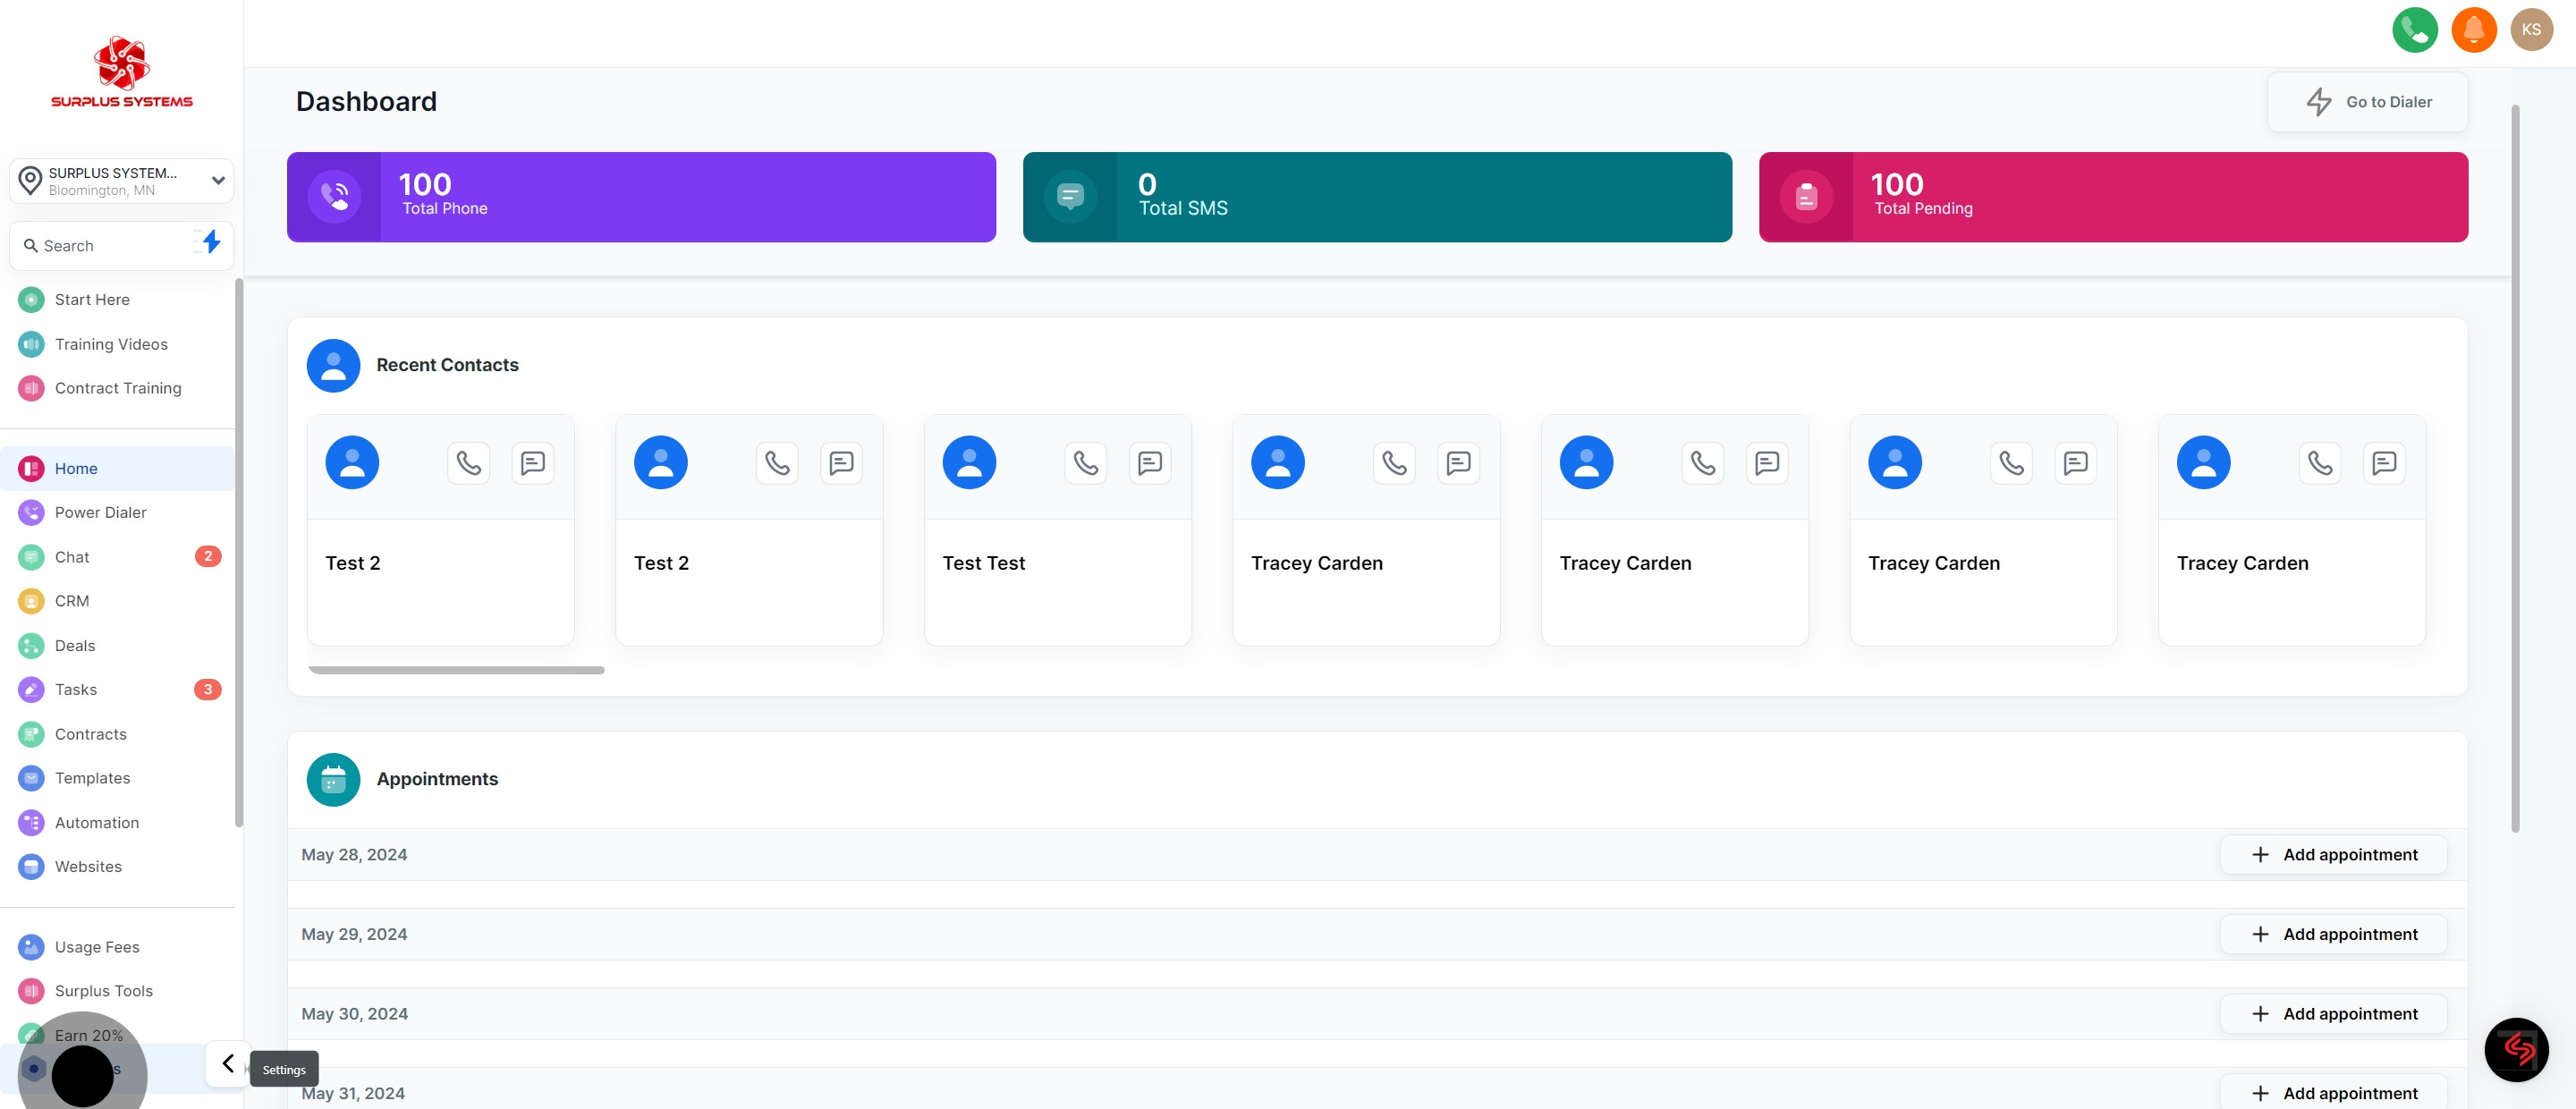Click the lightning quick-action icon near Search
The image size is (2576, 1109).
(209, 243)
